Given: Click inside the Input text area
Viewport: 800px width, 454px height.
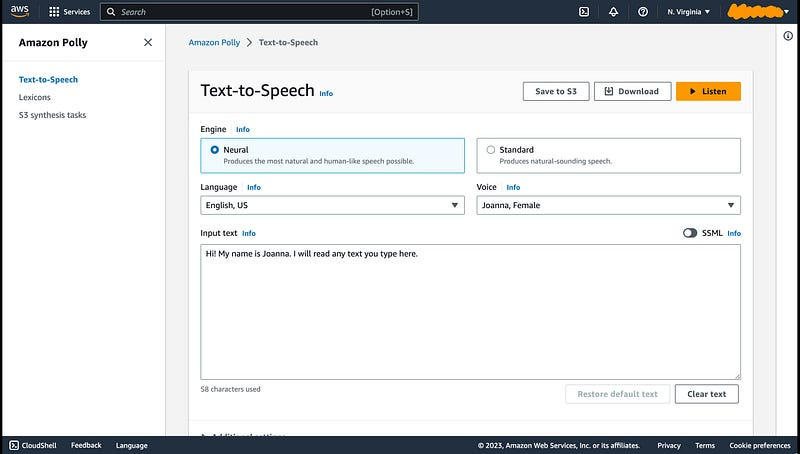Looking at the screenshot, I should pyautogui.click(x=470, y=312).
